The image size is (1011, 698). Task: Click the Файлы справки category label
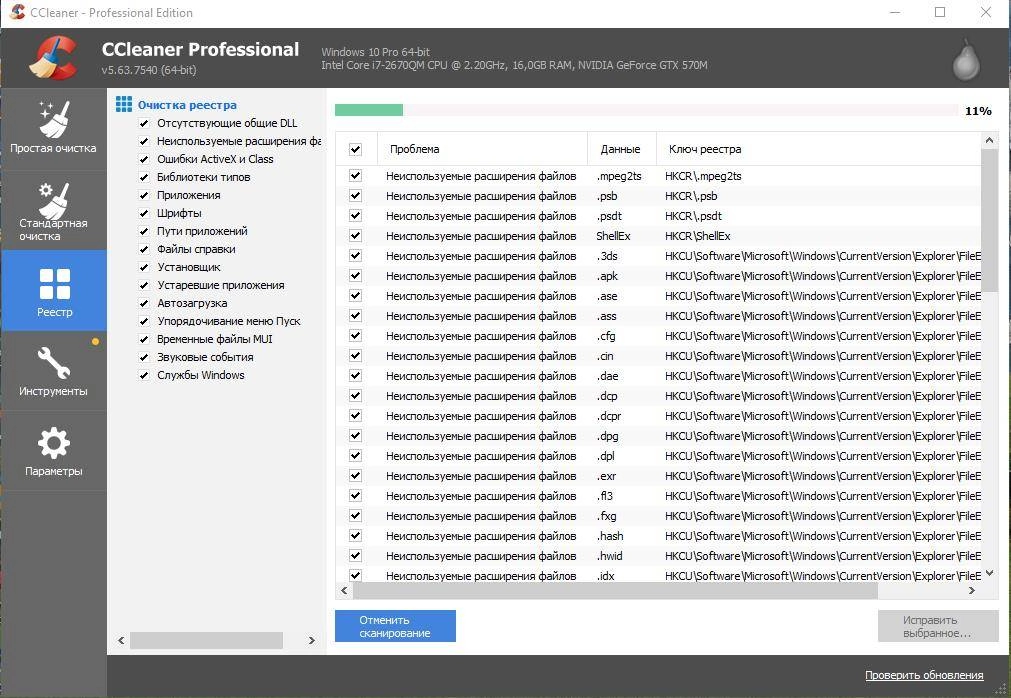point(196,249)
